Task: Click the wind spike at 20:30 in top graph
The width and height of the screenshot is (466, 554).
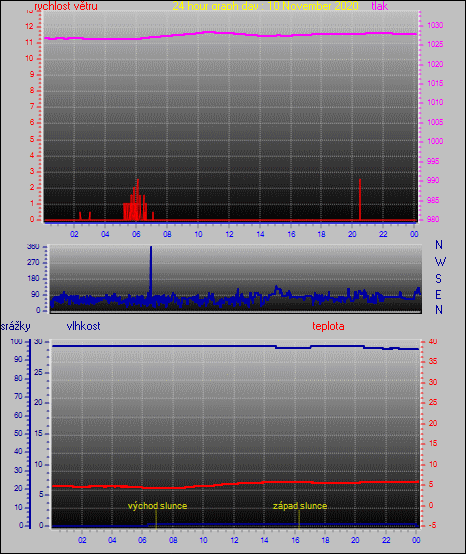Action: point(360,199)
